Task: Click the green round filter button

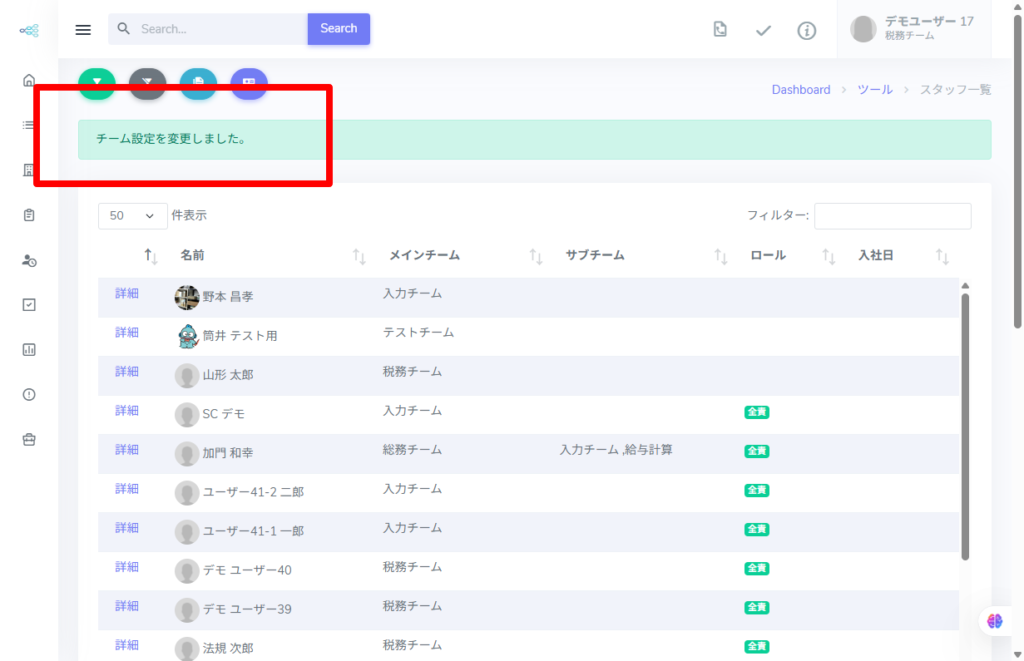Action: click(97, 83)
